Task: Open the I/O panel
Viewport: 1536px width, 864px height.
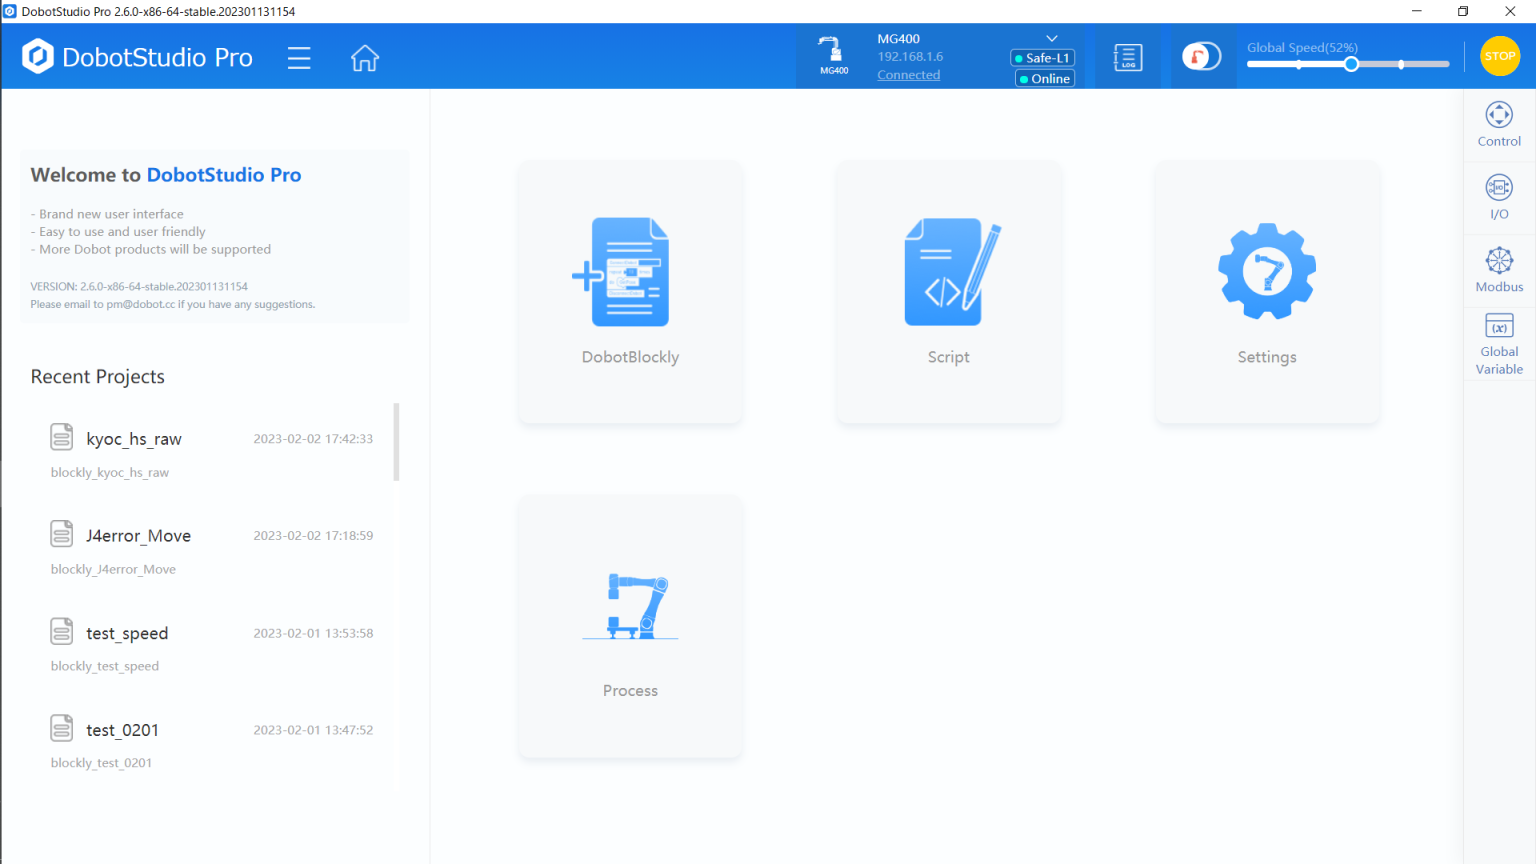Action: 1499,197
